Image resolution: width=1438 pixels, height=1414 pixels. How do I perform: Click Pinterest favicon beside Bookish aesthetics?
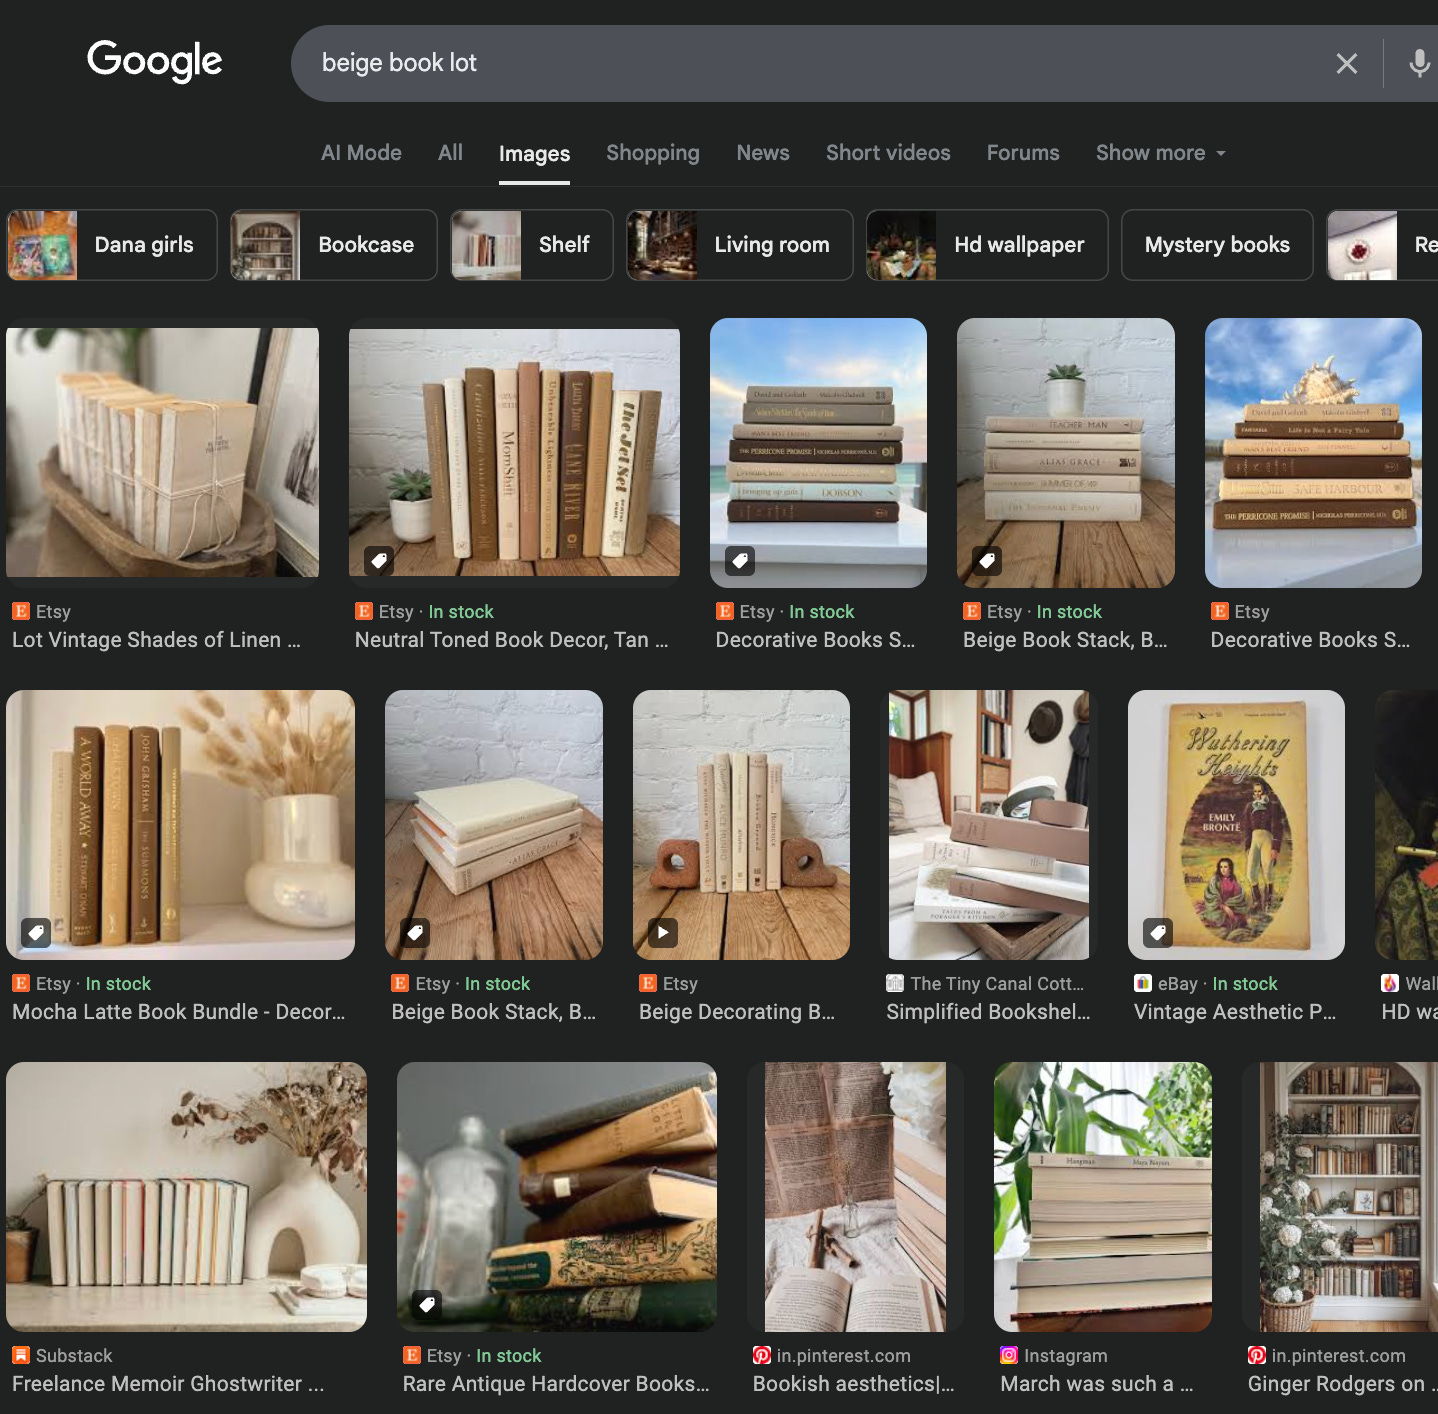(762, 1355)
